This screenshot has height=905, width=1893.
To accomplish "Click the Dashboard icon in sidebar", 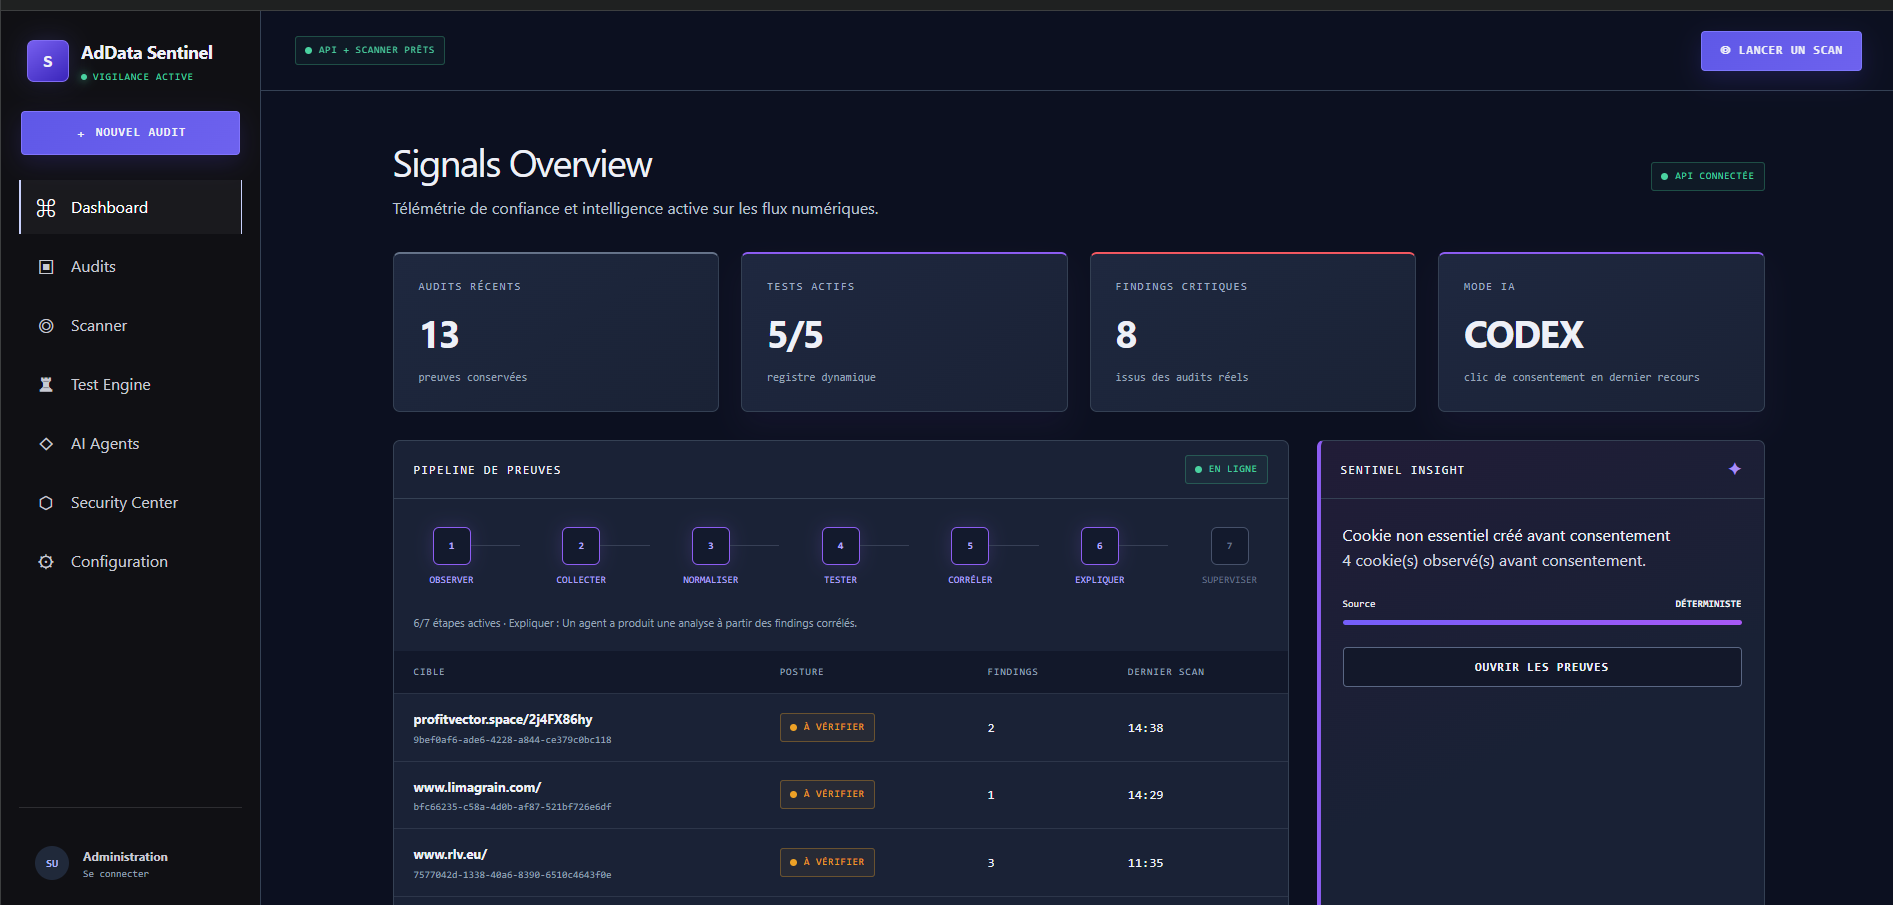I will tap(46, 208).
